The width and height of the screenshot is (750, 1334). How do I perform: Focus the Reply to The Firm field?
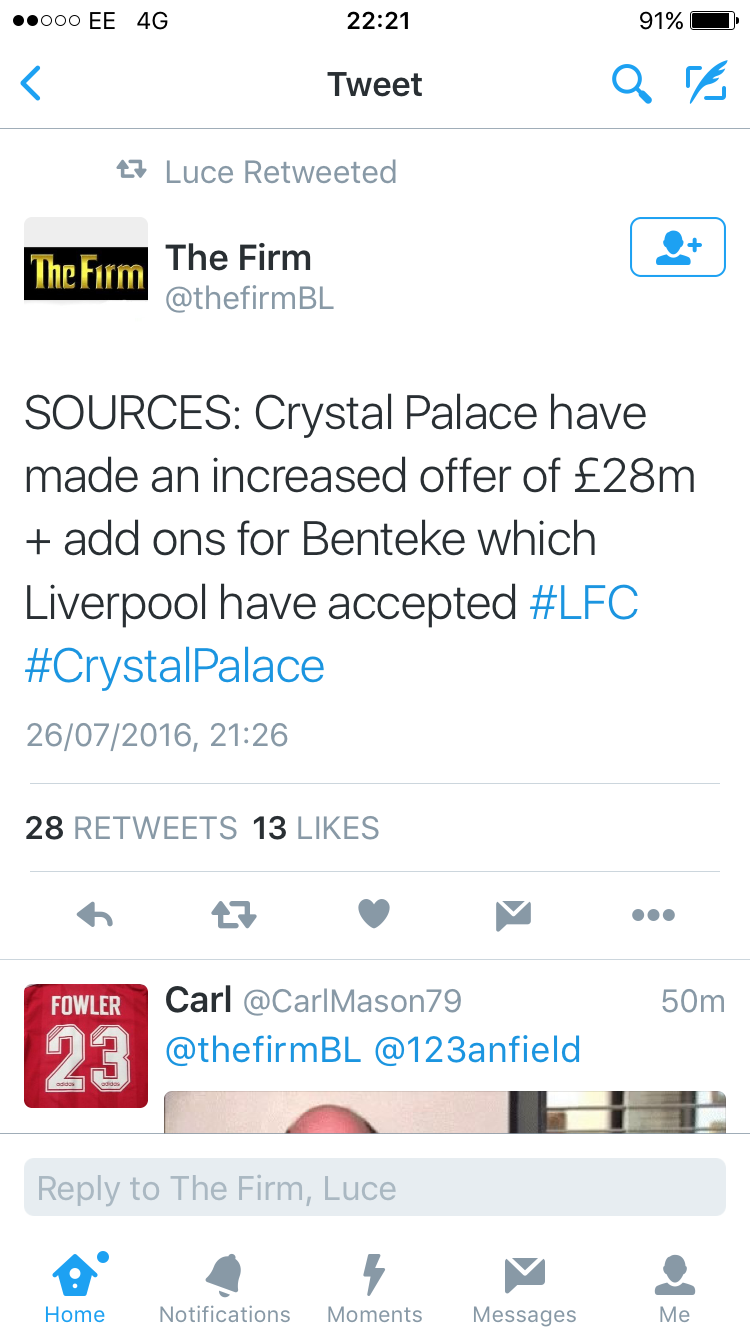pos(375,1188)
